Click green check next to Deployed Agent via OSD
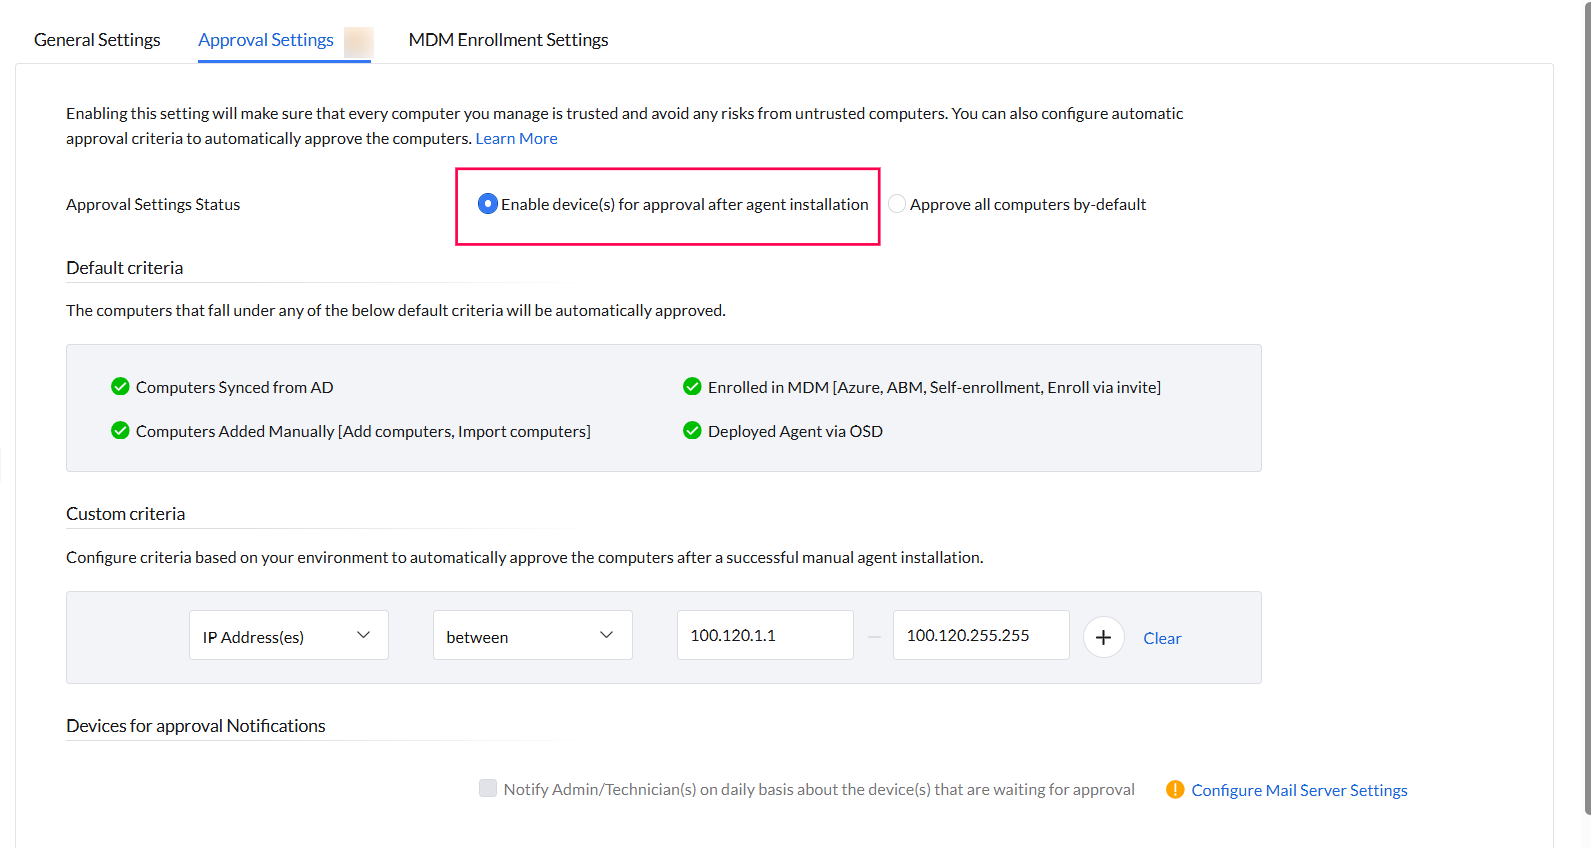Screen dimensions: 1591x848 (692, 431)
